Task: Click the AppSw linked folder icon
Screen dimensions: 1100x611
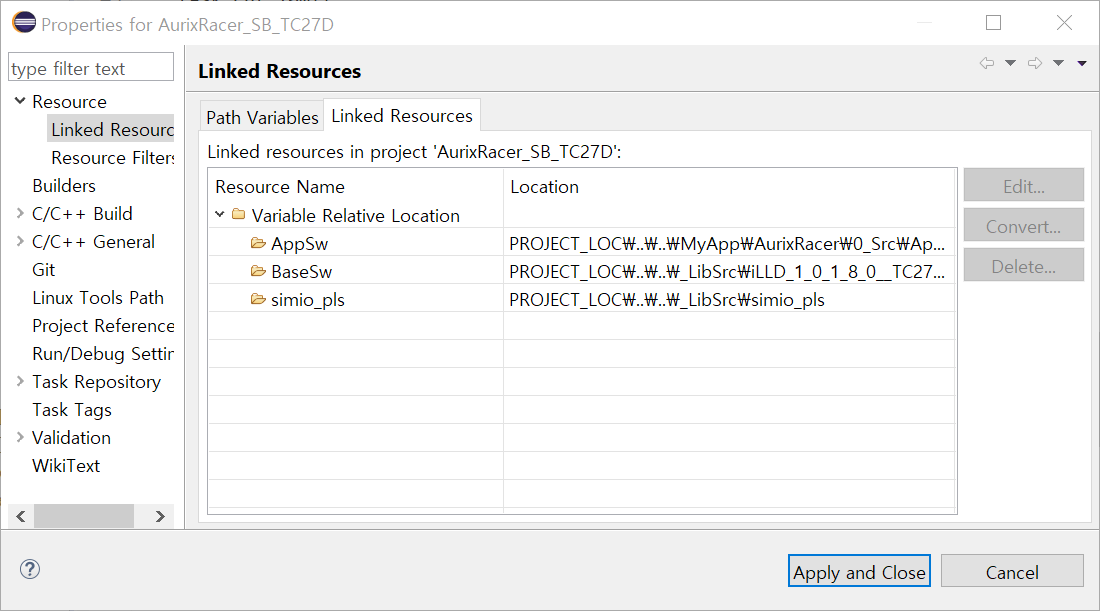Action: pyautogui.click(x=258, y=243)
